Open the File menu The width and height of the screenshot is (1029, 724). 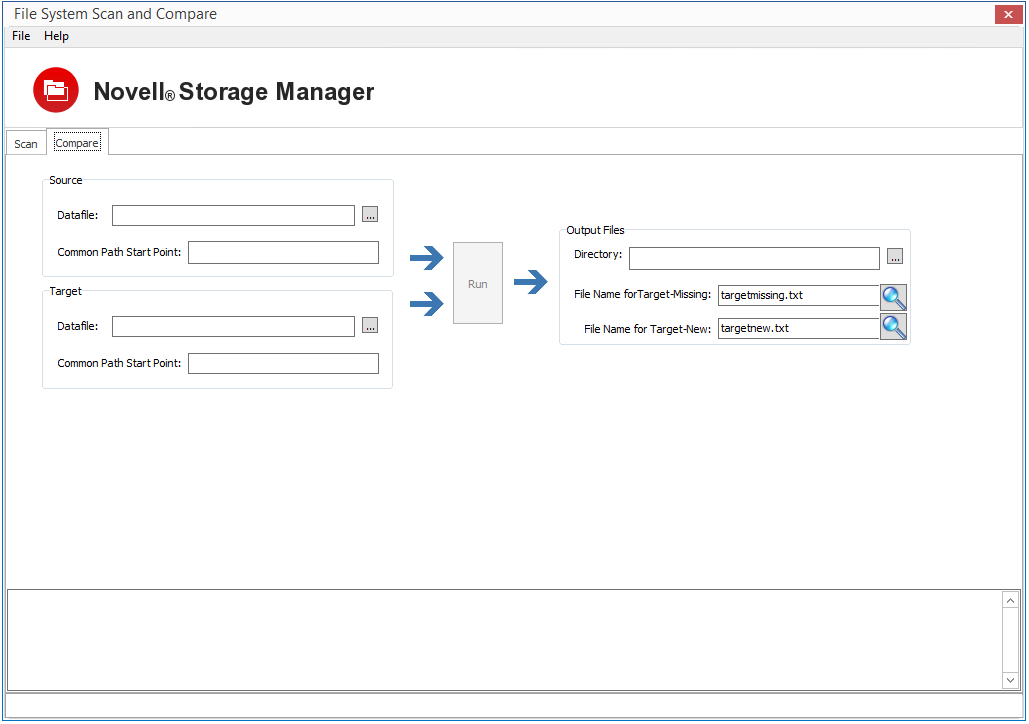tap(21, 36)
